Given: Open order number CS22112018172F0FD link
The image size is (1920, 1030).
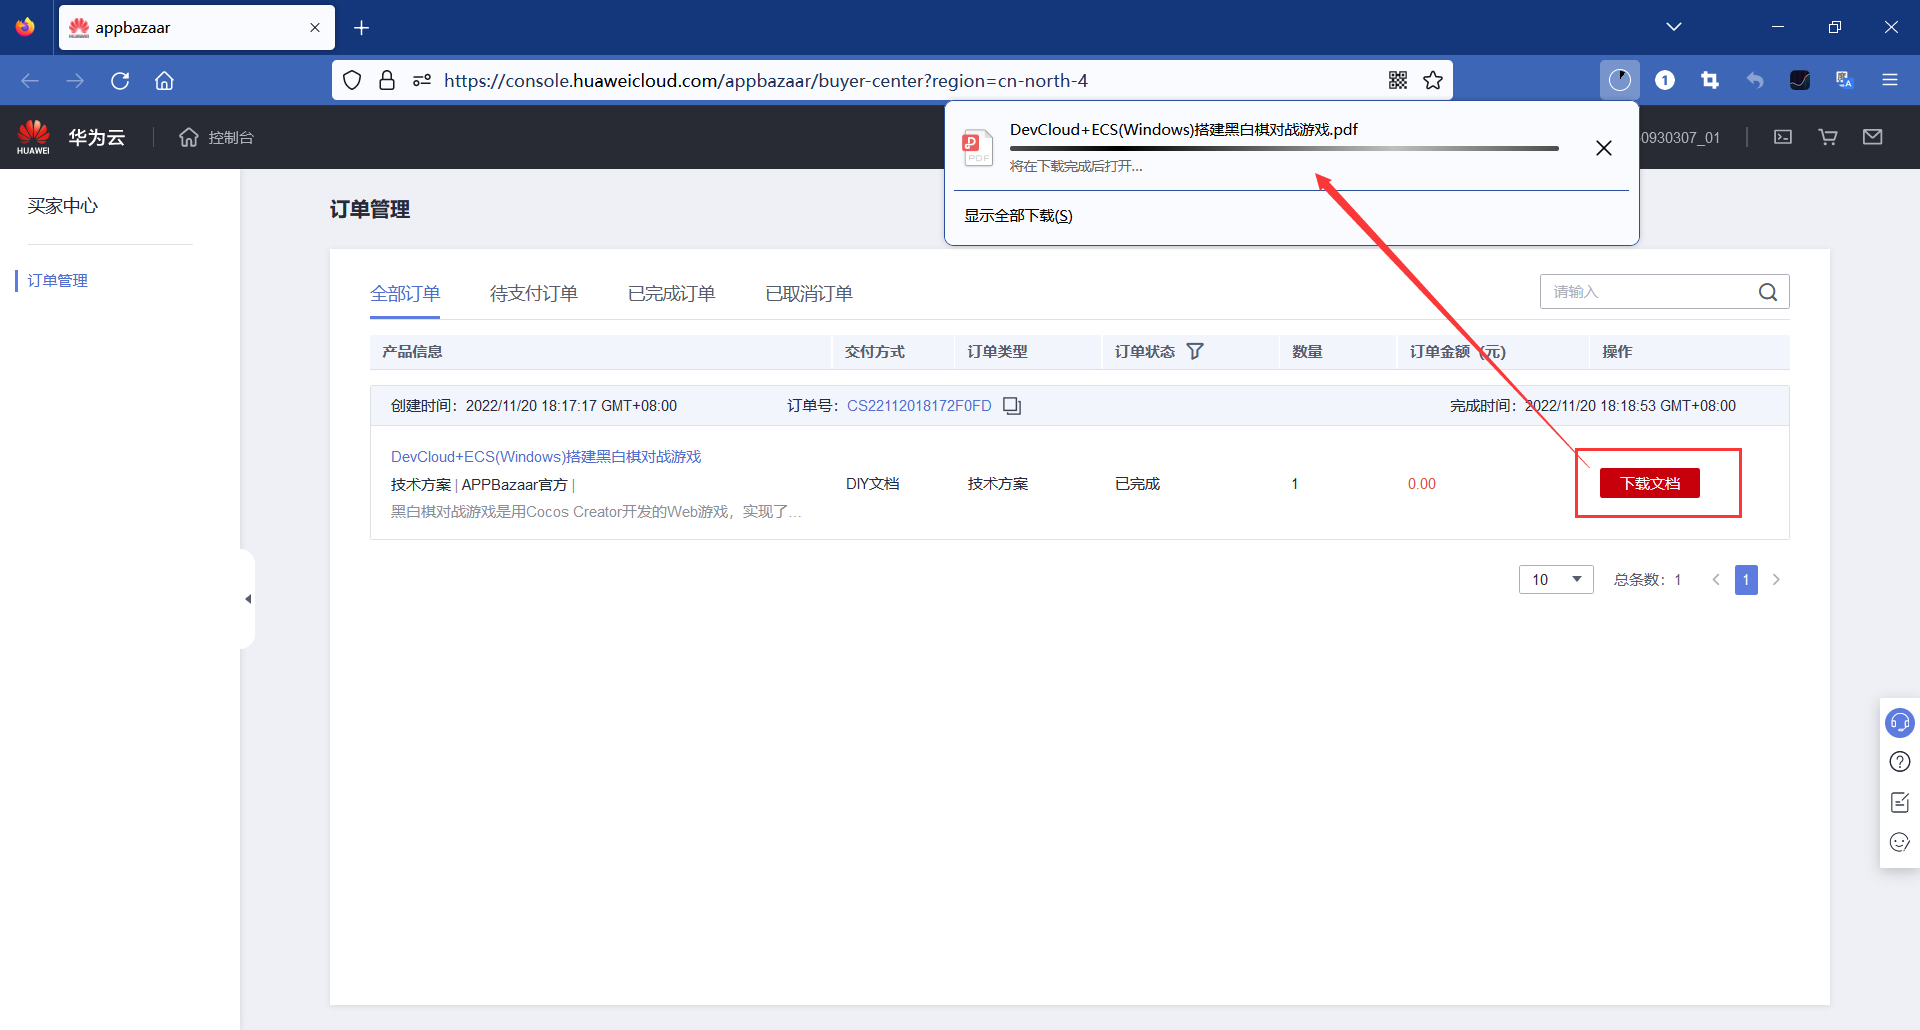Looking at the screenshot, I should pyautogui.click(x=919, y=406).
